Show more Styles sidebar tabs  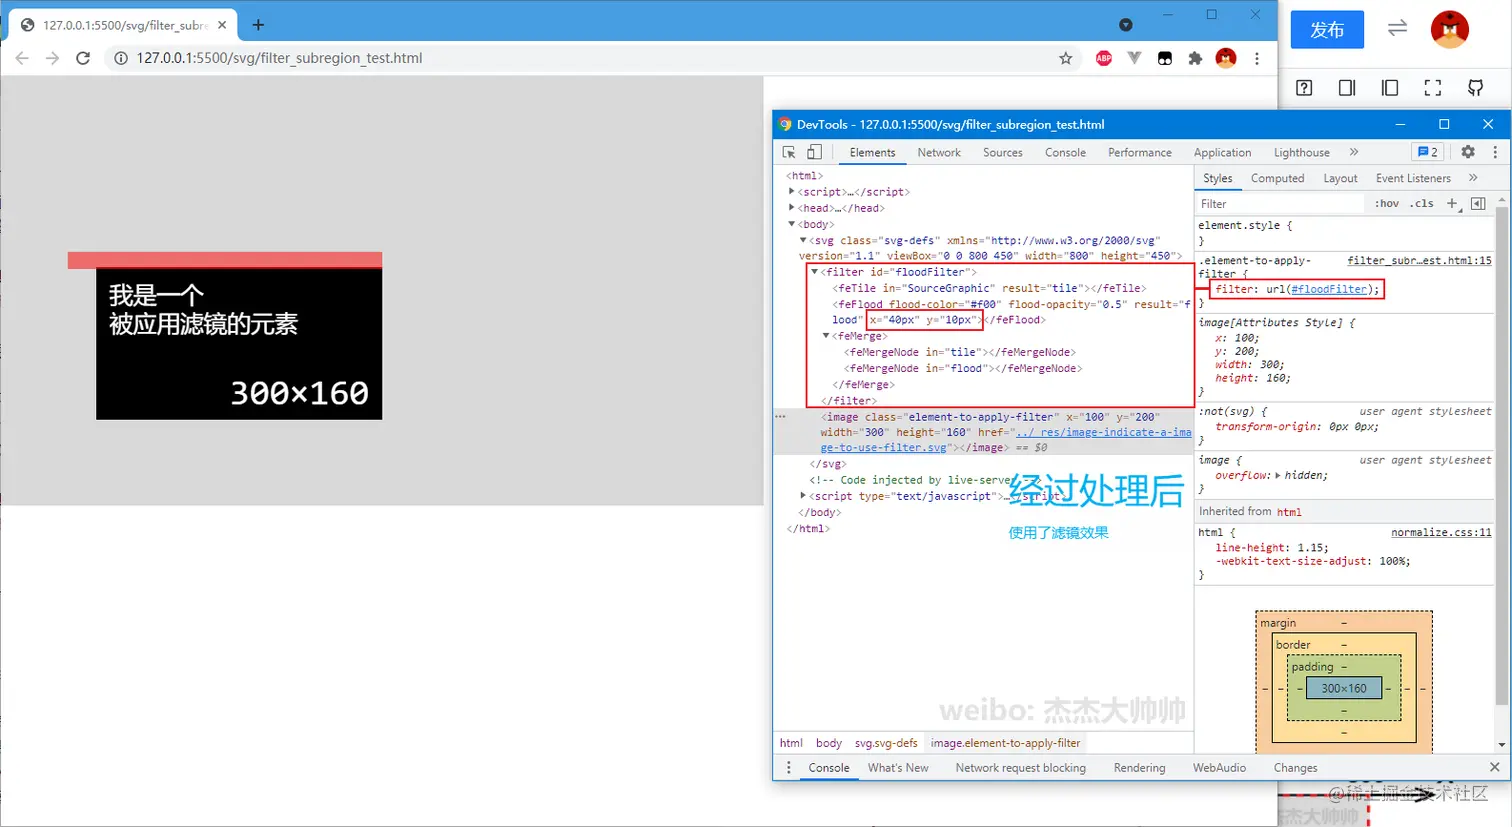(x=1473, y=178)
